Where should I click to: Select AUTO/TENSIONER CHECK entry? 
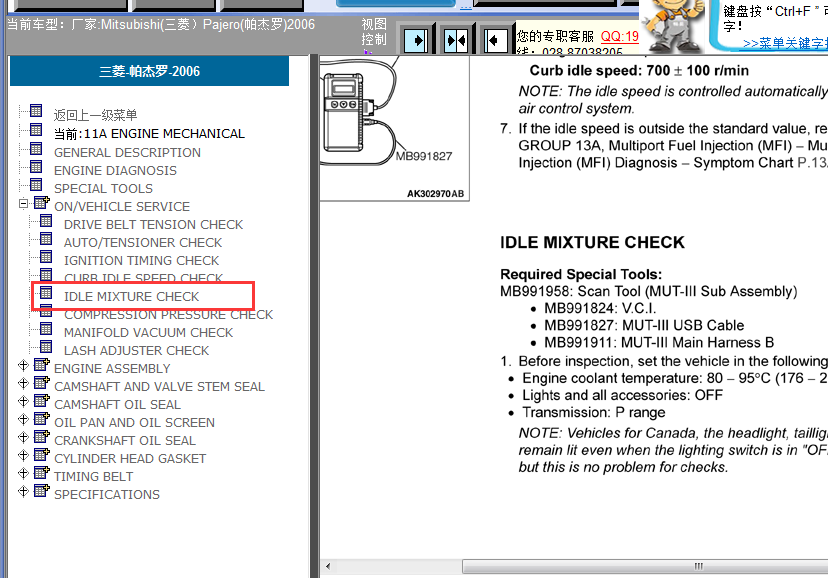143,242
